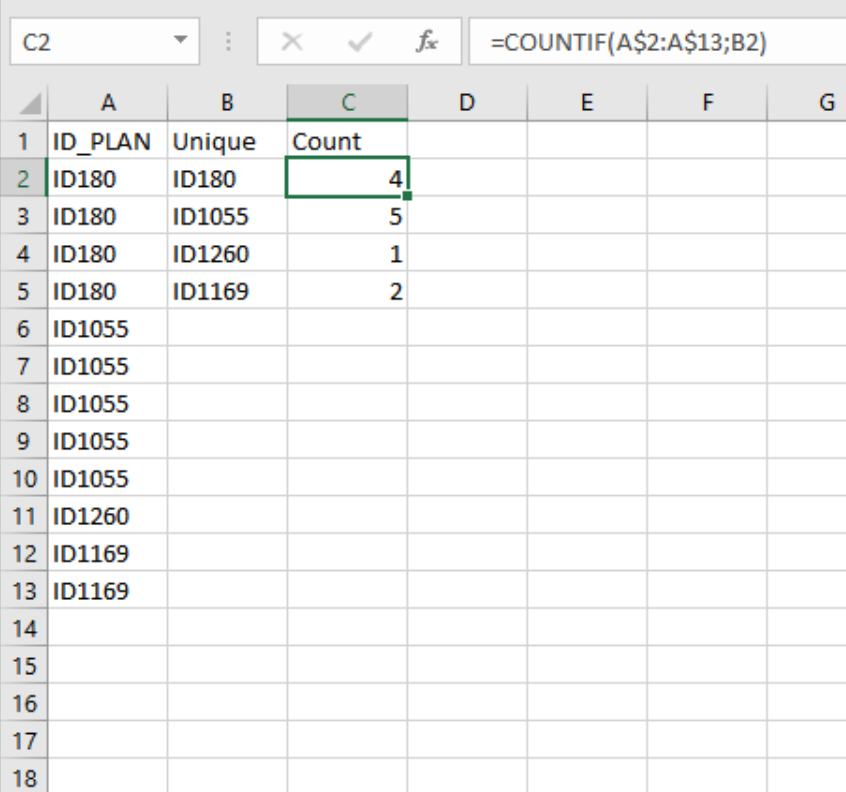Click the fill handle on cell C2
The image size is (846, 792).
tap(408, 197)
